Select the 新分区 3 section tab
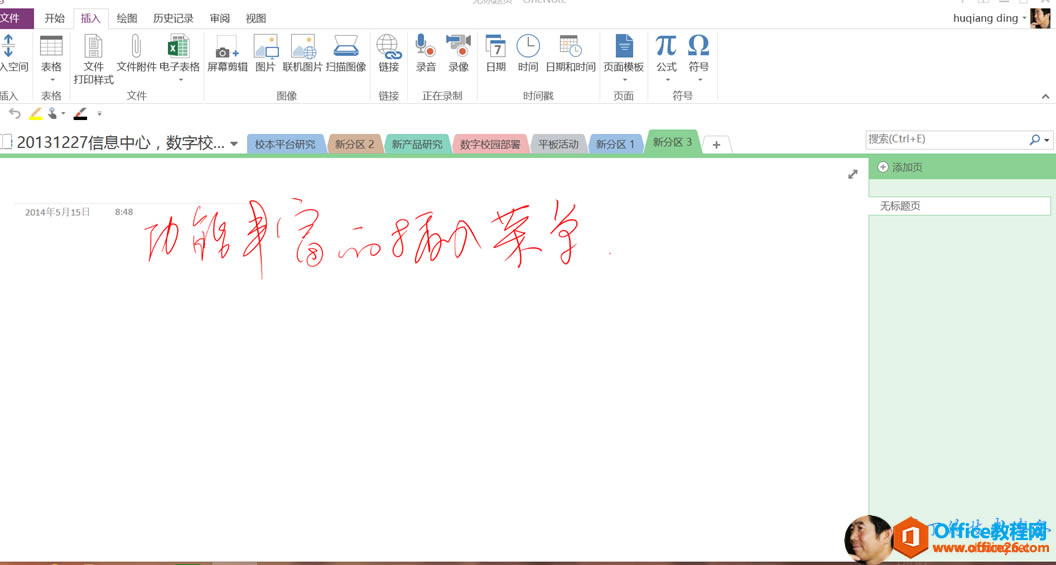This screenshot has width=1056, height=565. click(672, 142)
